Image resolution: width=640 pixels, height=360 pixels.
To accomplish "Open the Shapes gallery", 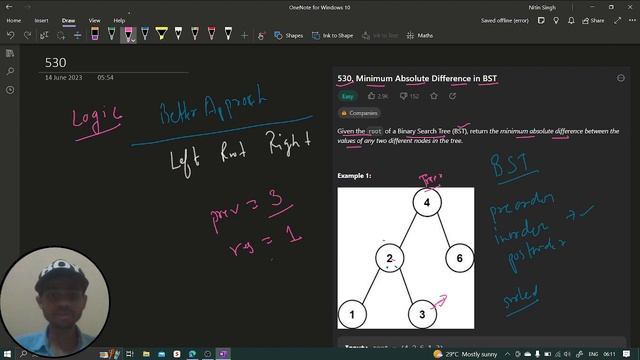I will coord(289,36).
